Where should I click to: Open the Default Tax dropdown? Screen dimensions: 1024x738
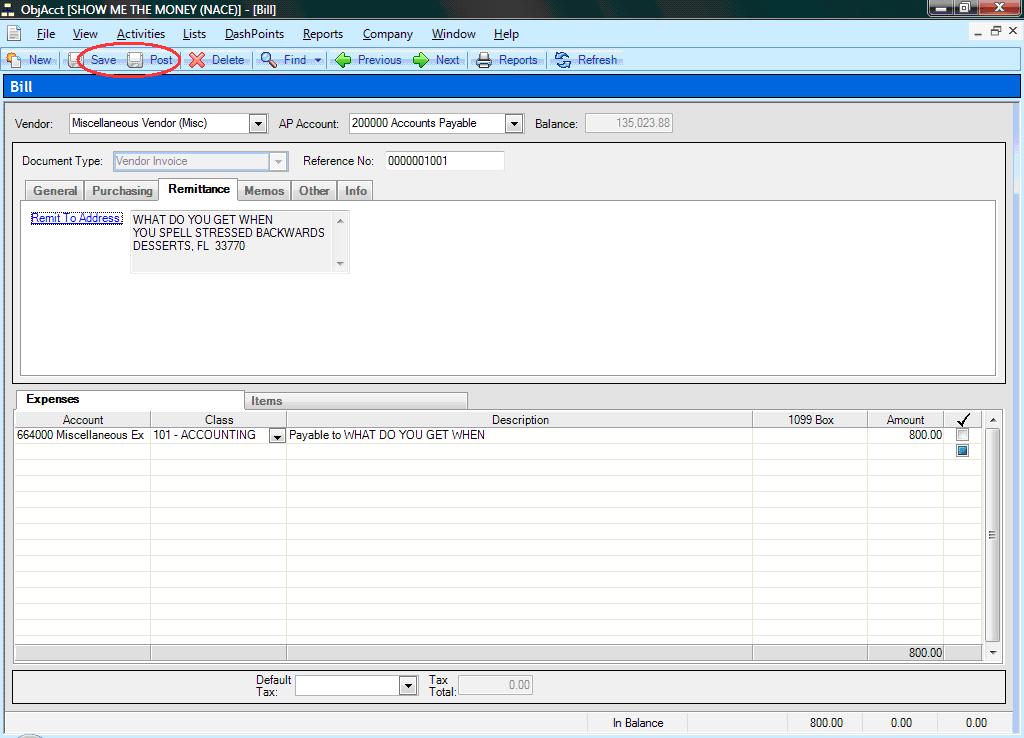407,685
